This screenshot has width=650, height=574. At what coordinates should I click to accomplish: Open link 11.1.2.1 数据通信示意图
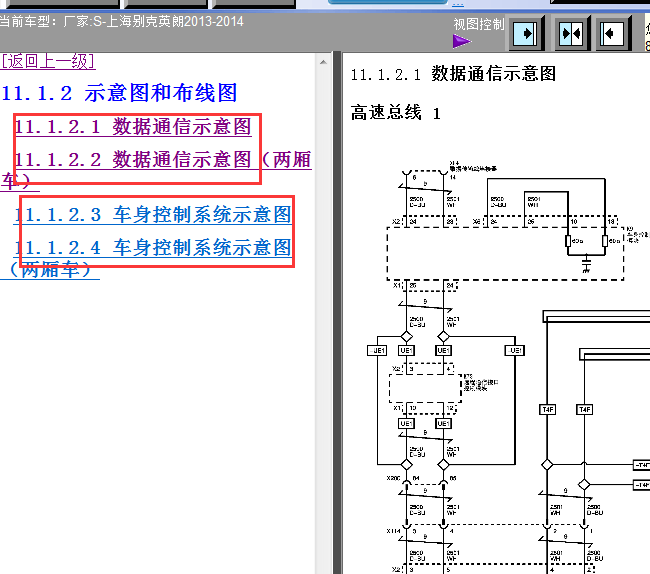click(133, 126)
